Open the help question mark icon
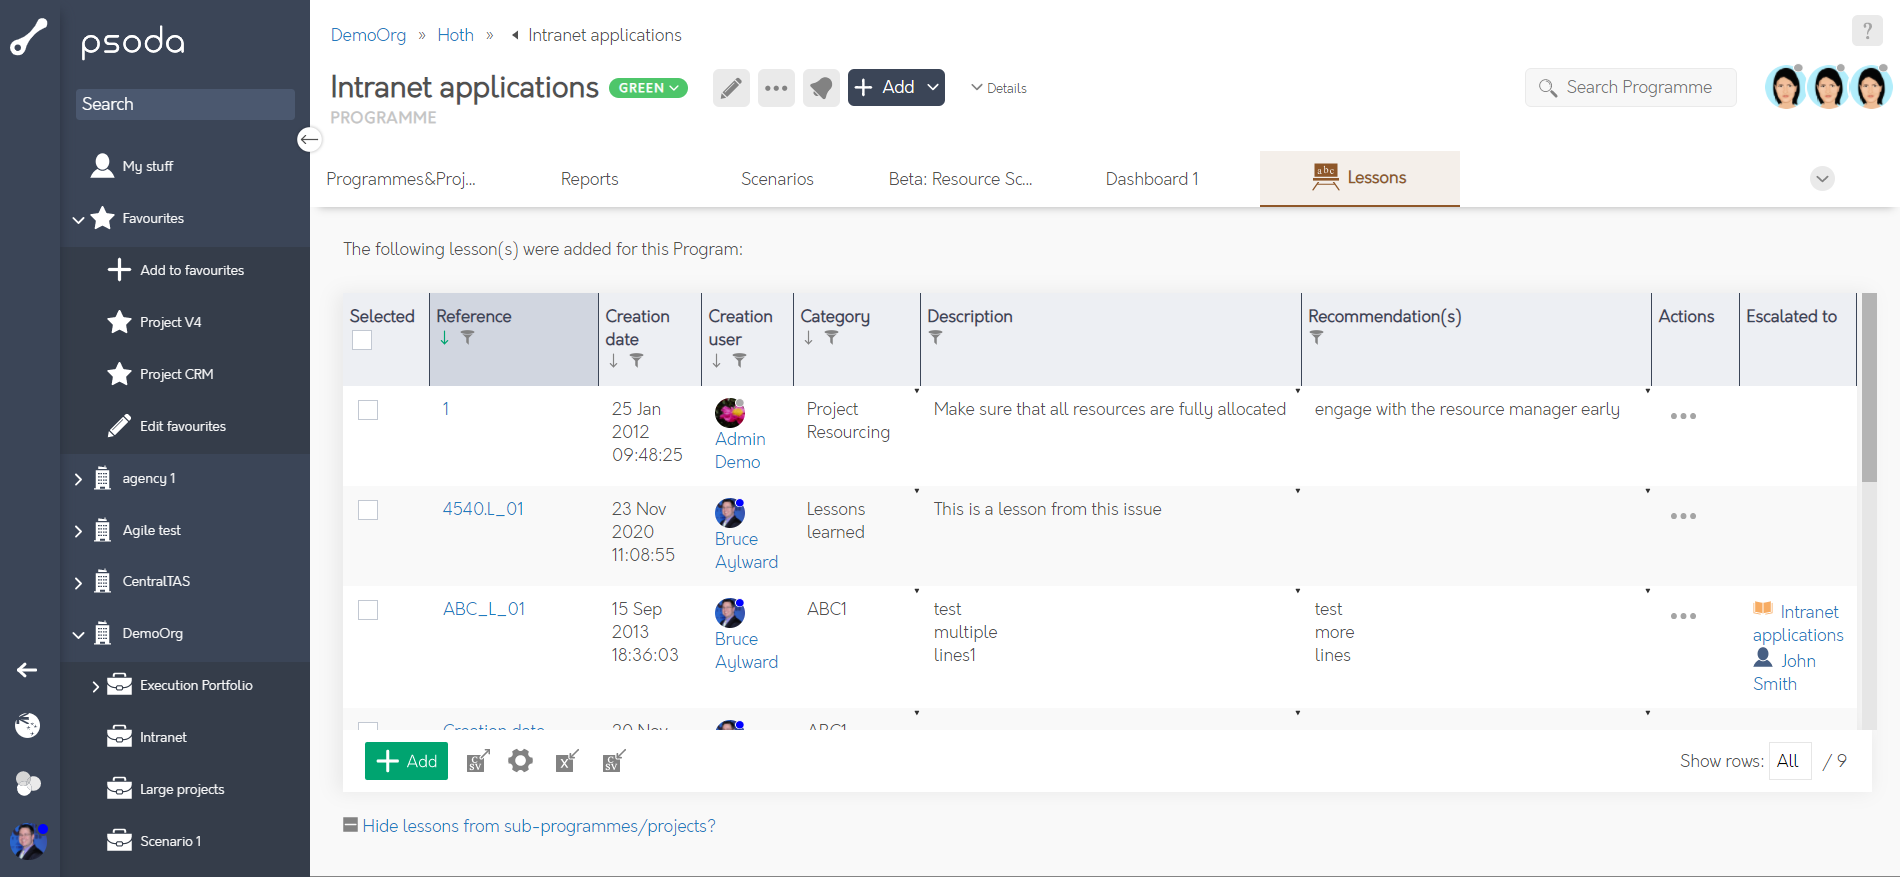The width and height of the screenshot is (1900, 877). tap(1866, 31)
